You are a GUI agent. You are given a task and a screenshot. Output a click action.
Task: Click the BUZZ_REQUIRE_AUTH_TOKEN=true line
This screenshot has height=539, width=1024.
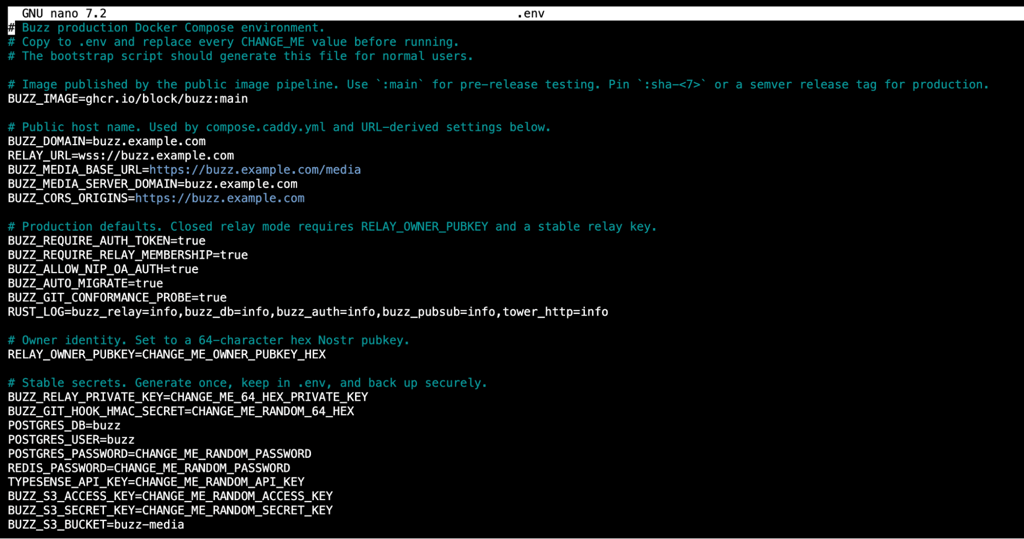coord(106,241)
